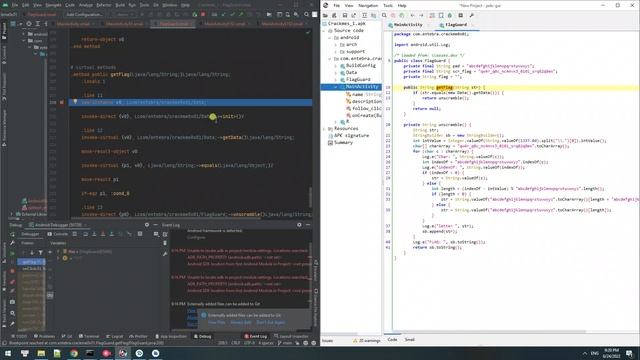Screen dimensions: 640x360
Task: Go back using JADX left arrow icon
Action: (x=412, y=16)
